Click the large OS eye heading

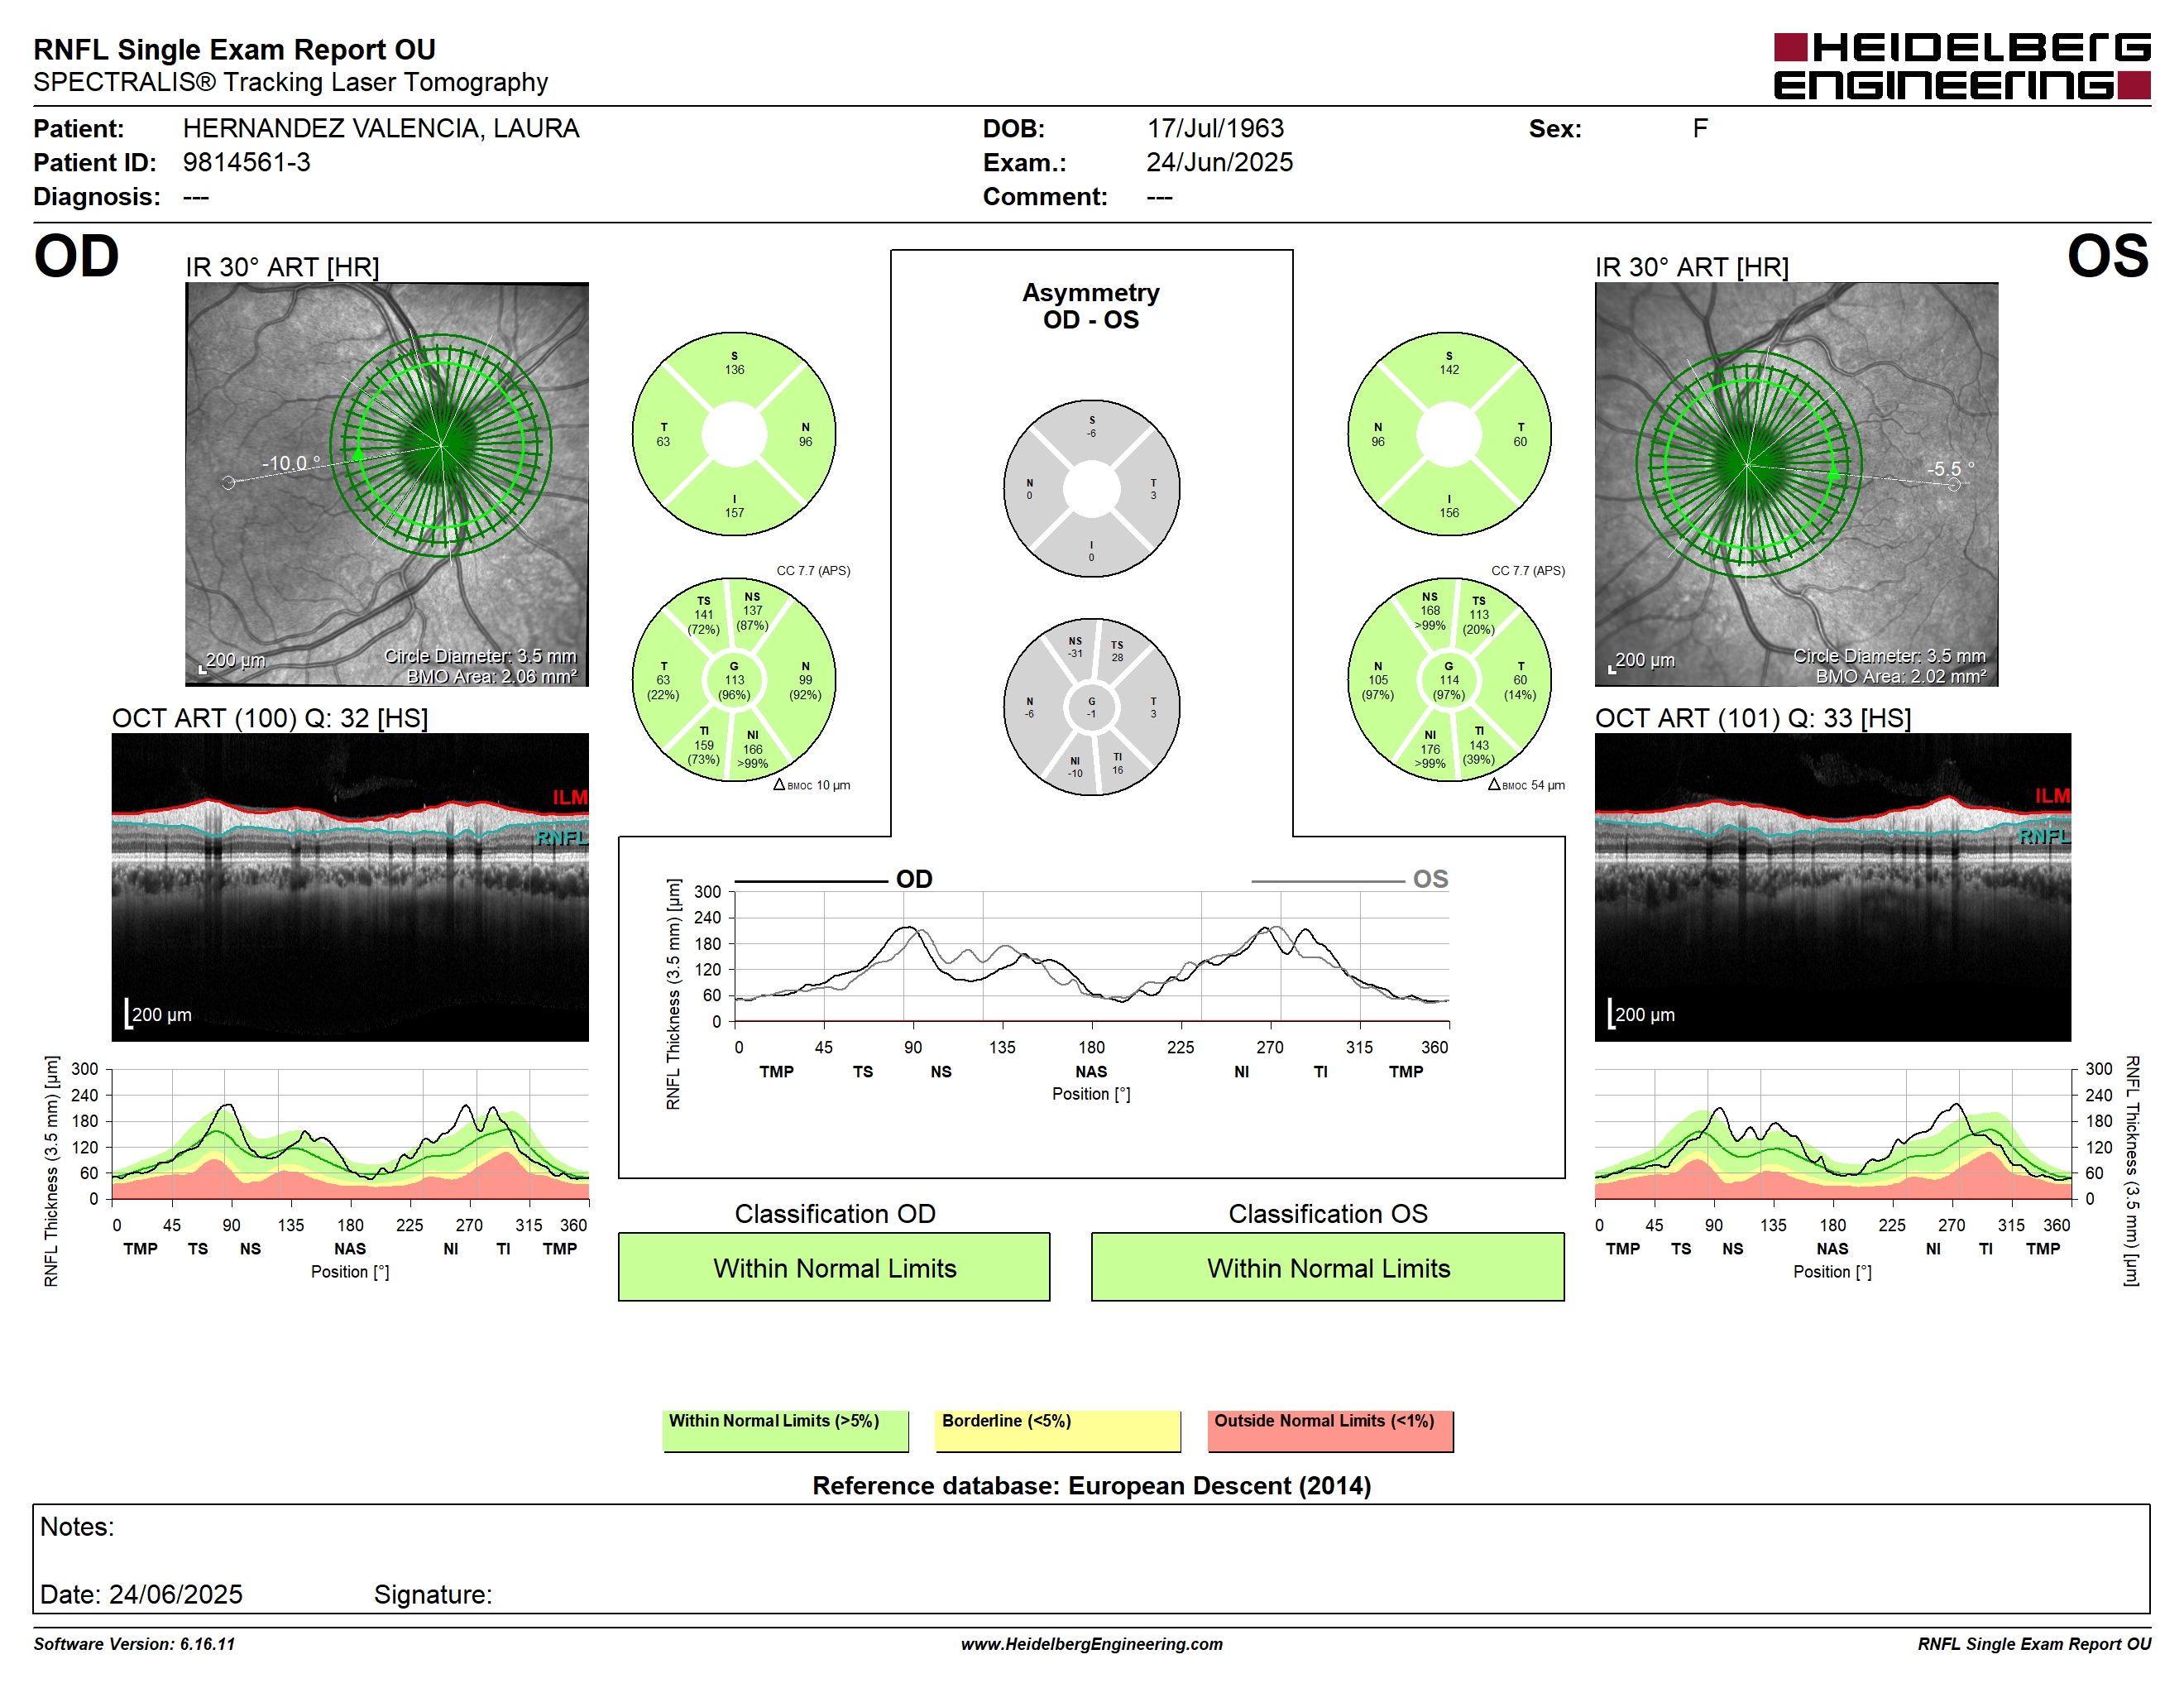tap(2108, 256)
